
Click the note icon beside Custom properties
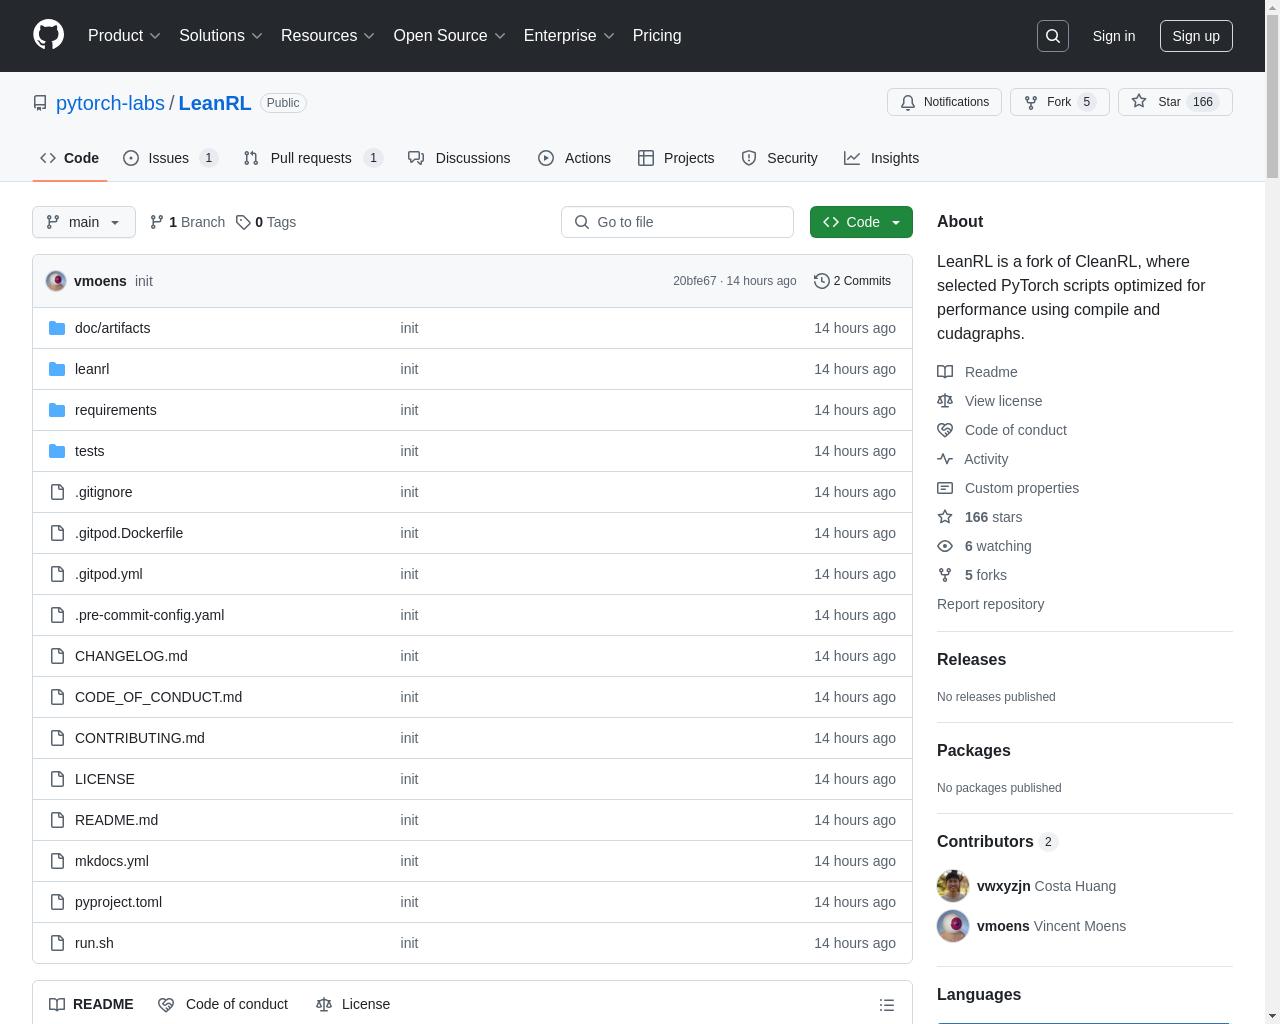pos(945,488)
